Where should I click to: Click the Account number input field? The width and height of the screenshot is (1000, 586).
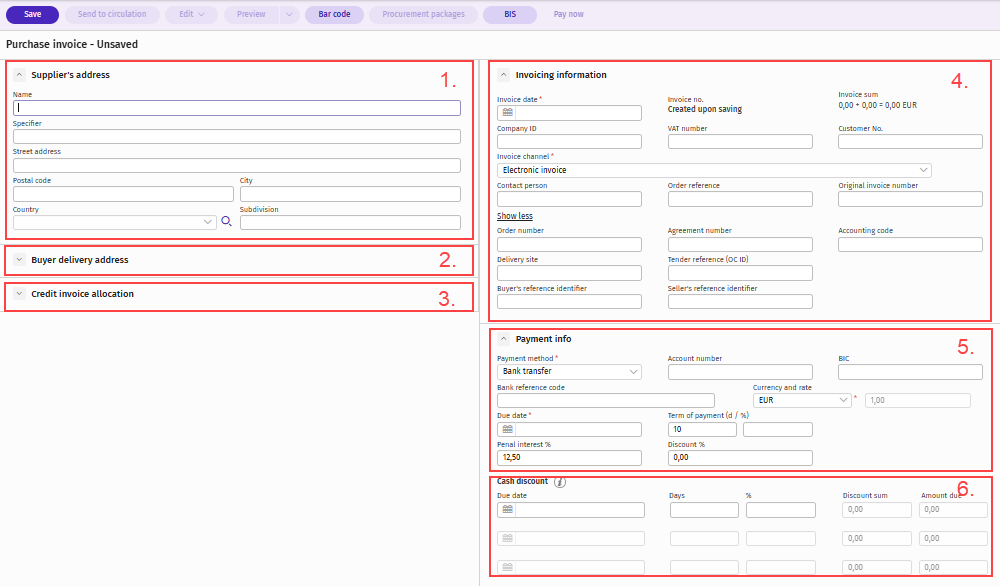740,372
